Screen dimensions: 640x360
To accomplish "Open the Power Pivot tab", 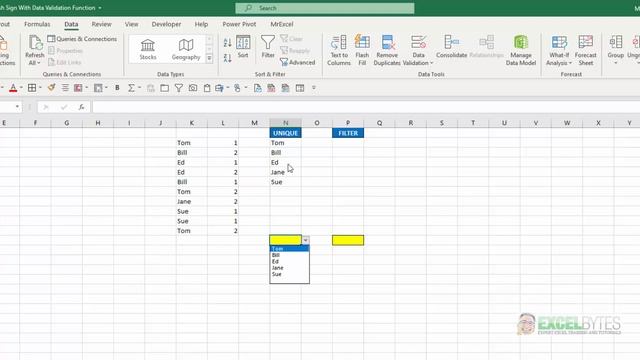I will tap(239, 24).
